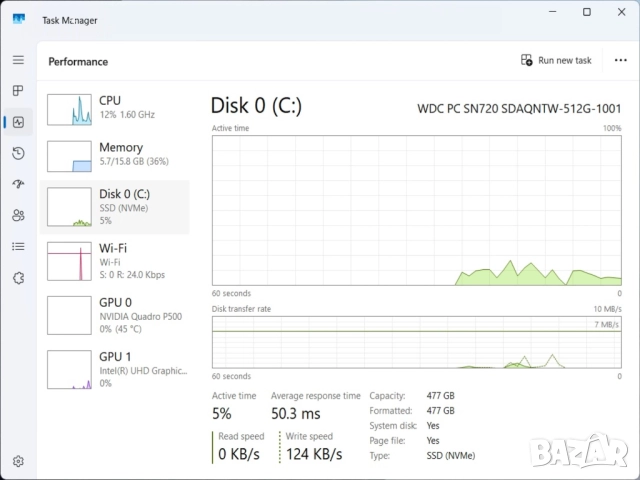Open the Services page icon
The height and width of the screenshot is (480, 640).
18,277
